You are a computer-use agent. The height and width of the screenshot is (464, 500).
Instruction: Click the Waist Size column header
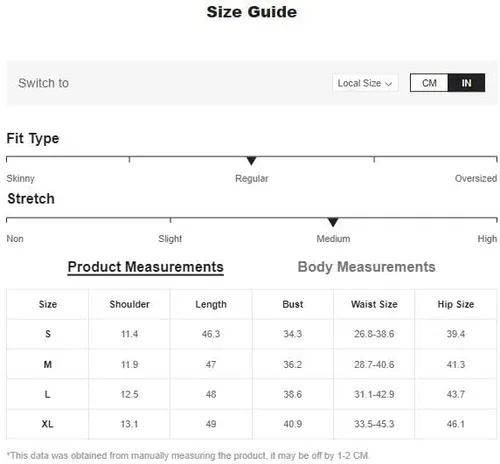[x=374, y=304]
